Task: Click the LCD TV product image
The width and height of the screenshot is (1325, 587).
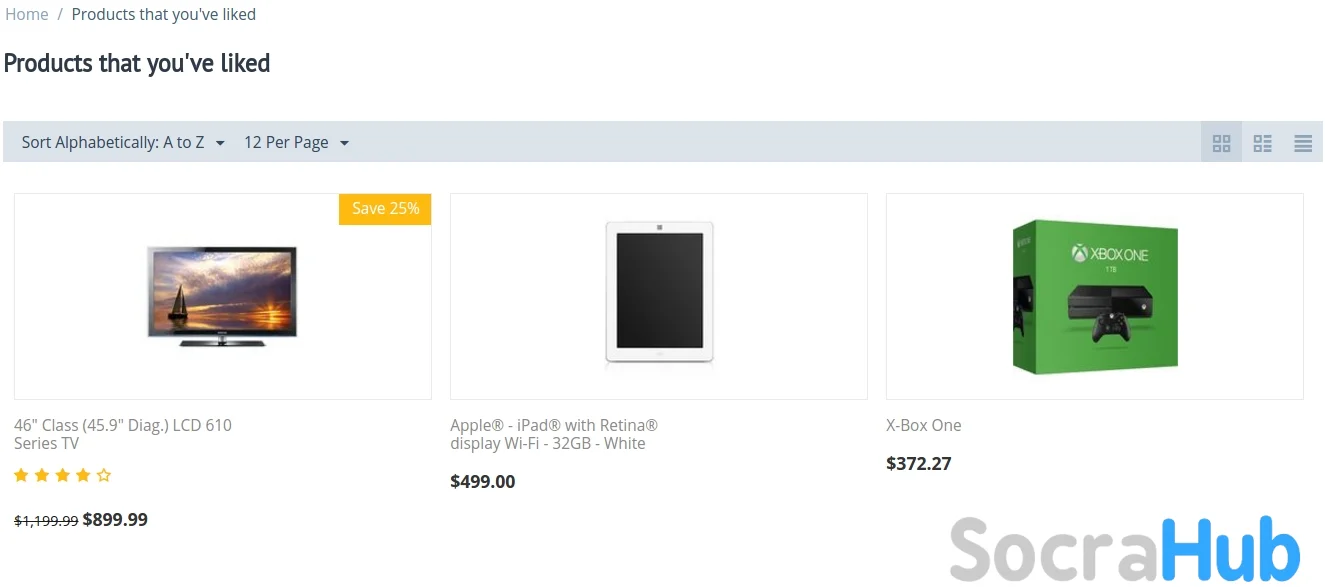Action: coord(222,296)
